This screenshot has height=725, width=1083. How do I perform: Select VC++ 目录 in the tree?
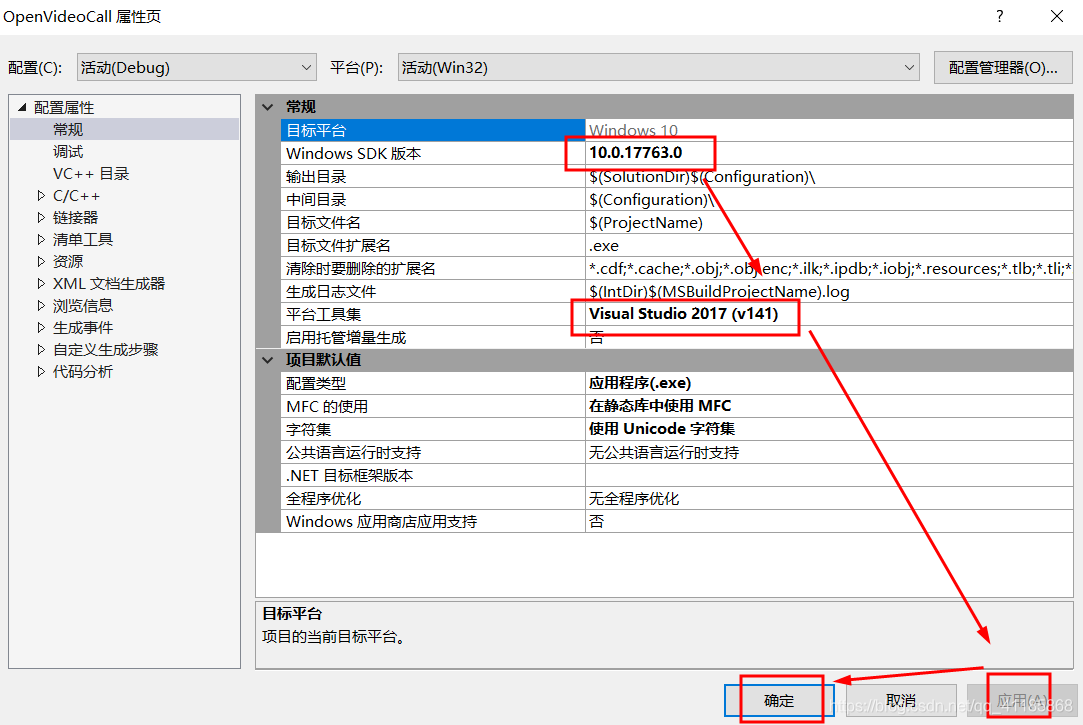pyautogui.click(x=90, y=173)
